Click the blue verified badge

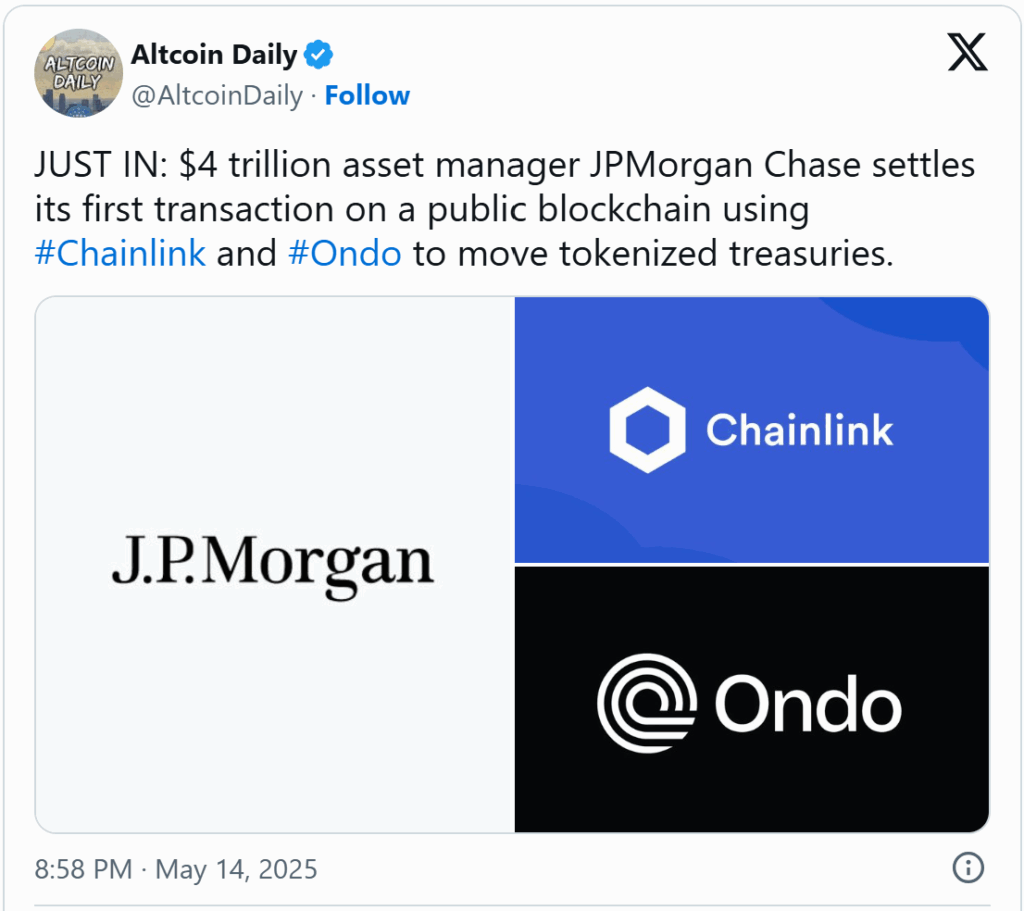point(319,54)
